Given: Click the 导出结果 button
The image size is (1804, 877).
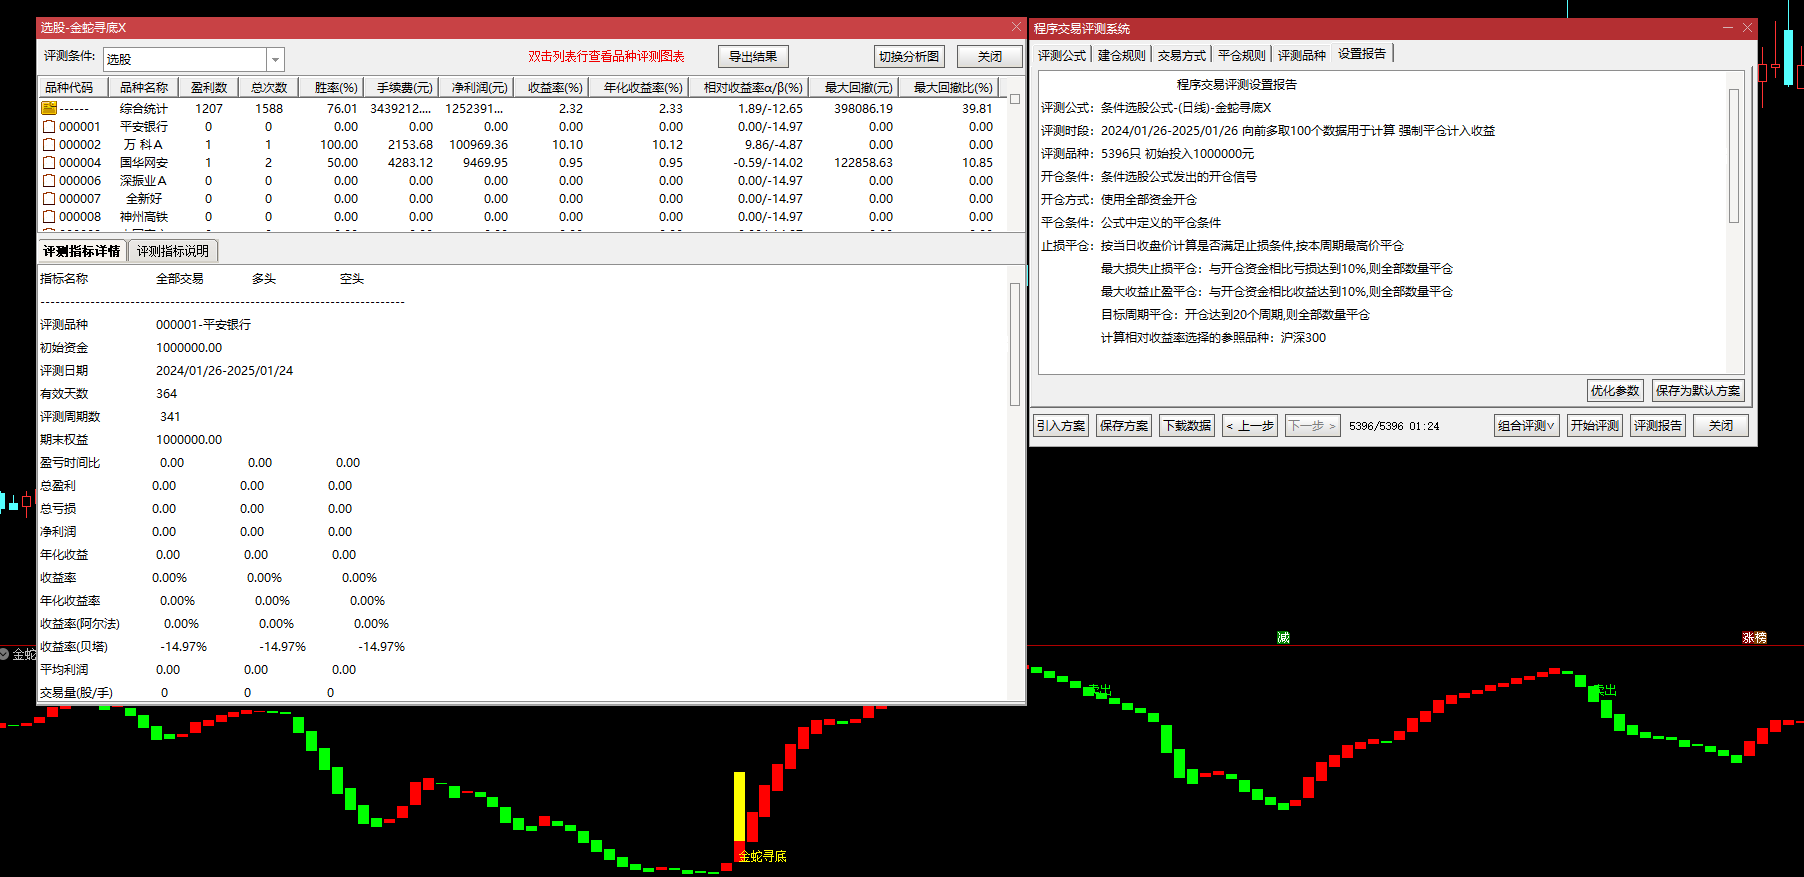Looking at the screenshot, I should tap(753, 56).
